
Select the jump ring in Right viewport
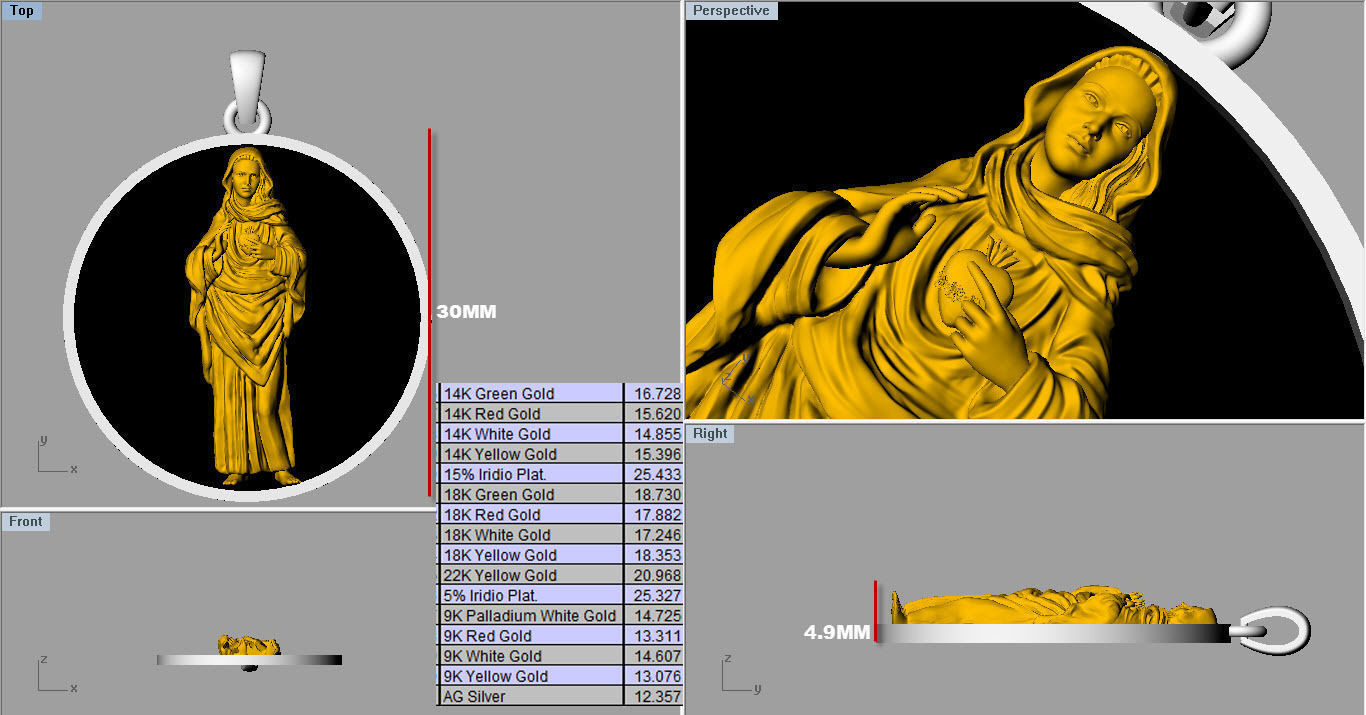click(x=1275, y=630)
